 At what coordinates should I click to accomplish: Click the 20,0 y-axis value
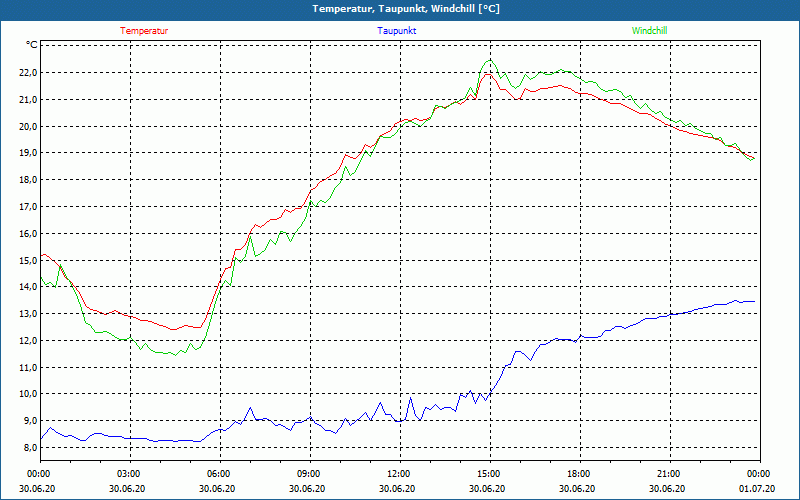pos(29,127)
